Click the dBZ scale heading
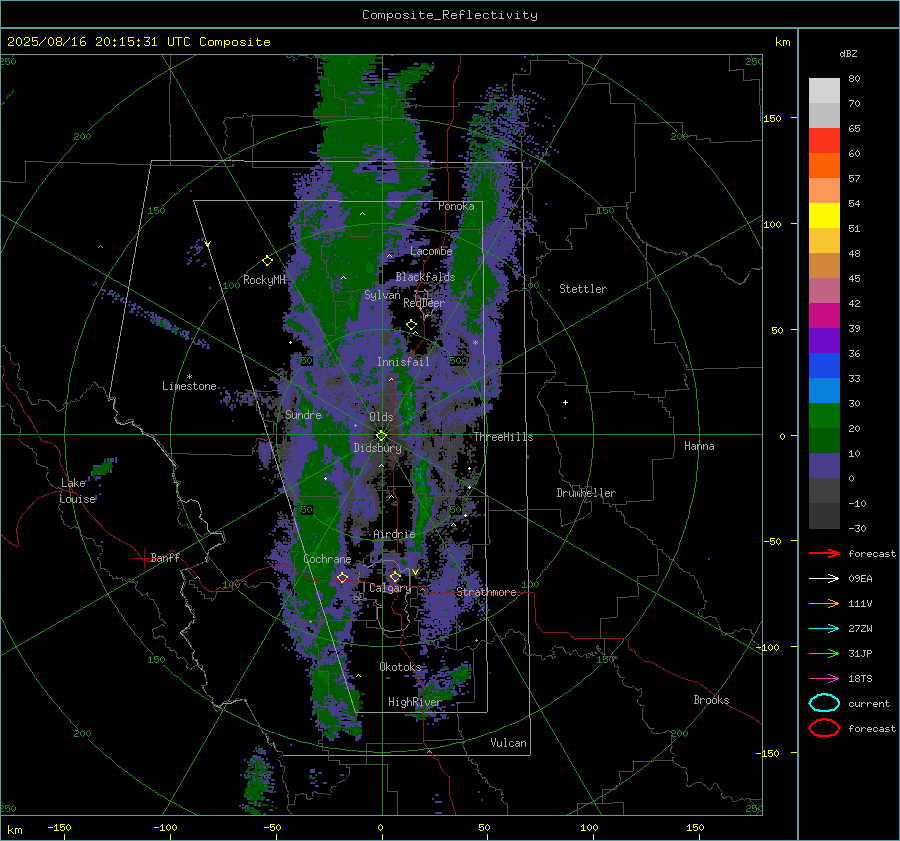The height and width of the screenshot is (841, 900). tap(848, 54)
